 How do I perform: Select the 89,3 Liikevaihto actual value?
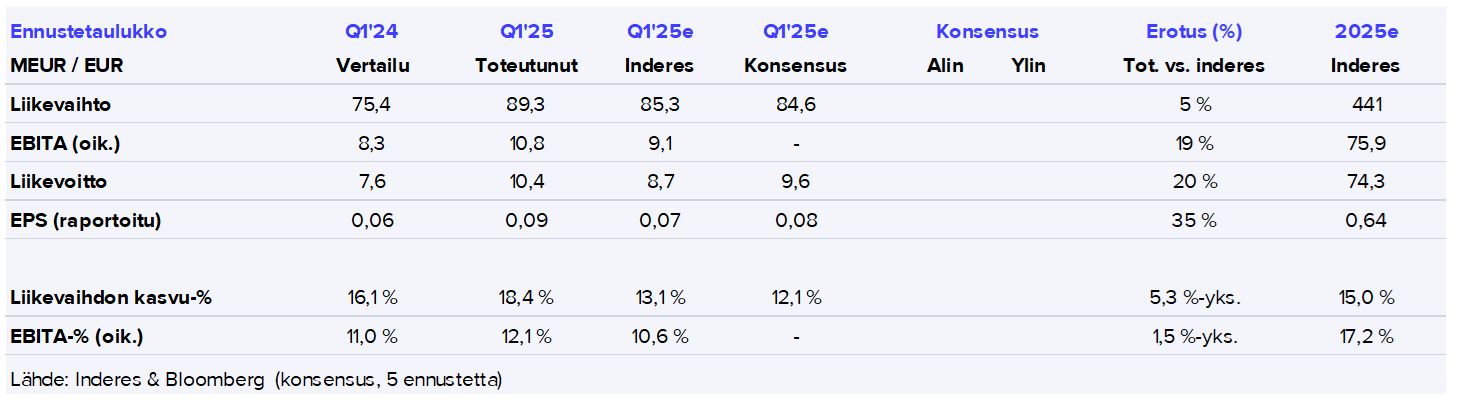click(x=527, y=104)
